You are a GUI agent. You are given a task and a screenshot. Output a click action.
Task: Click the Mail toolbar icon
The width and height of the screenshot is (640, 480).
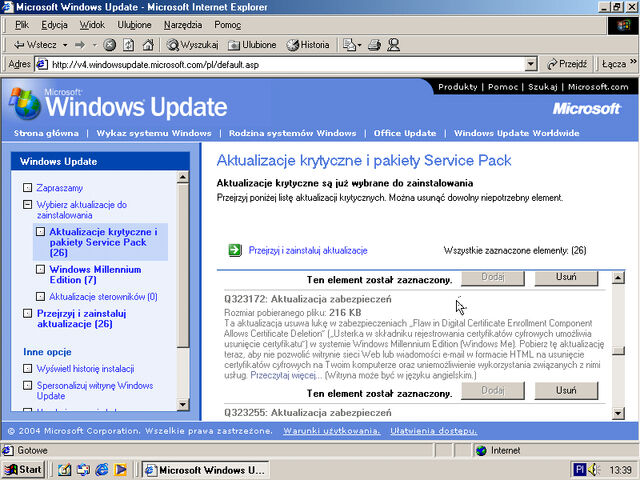349,45
